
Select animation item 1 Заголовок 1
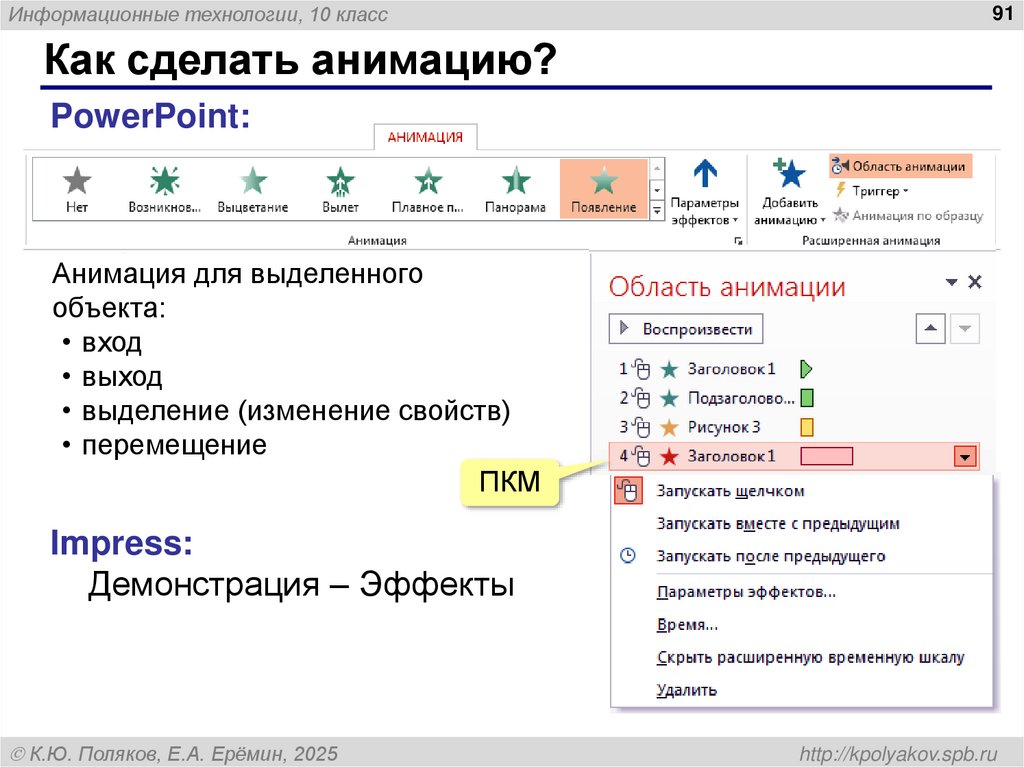pyautogui.click(x=793, y=369)
